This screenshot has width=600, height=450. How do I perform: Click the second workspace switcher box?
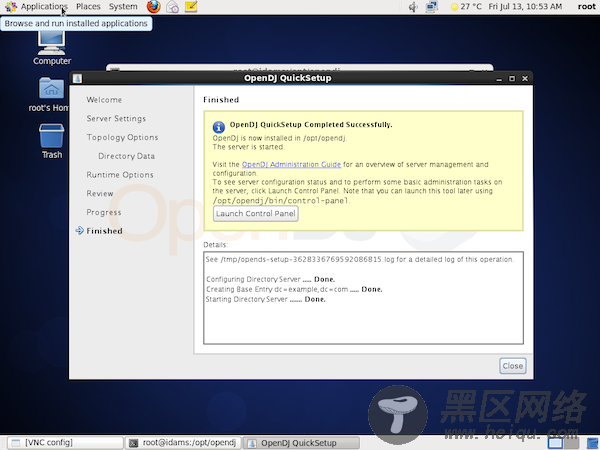pos(571,443)
